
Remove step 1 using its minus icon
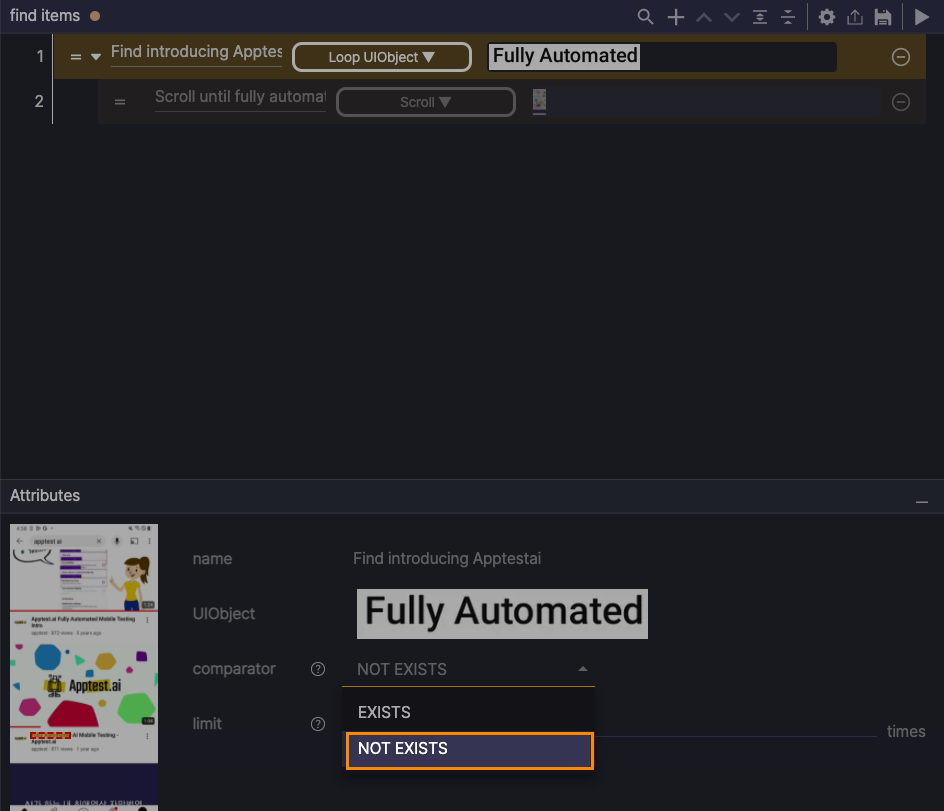pyautogui.click(x=901, y=57)
